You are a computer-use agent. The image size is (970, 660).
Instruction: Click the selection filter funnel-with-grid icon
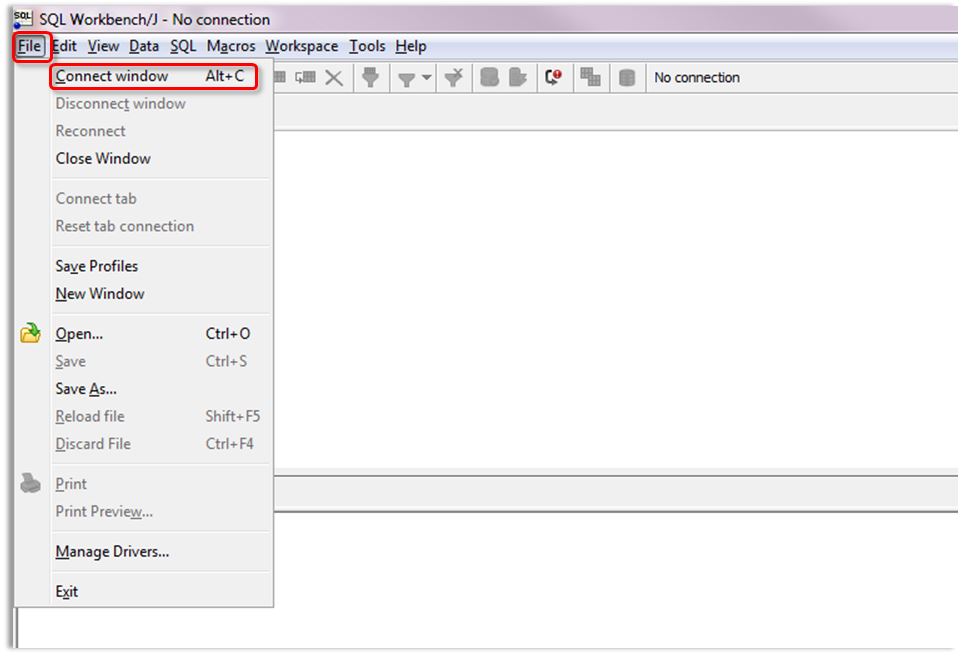370,77
